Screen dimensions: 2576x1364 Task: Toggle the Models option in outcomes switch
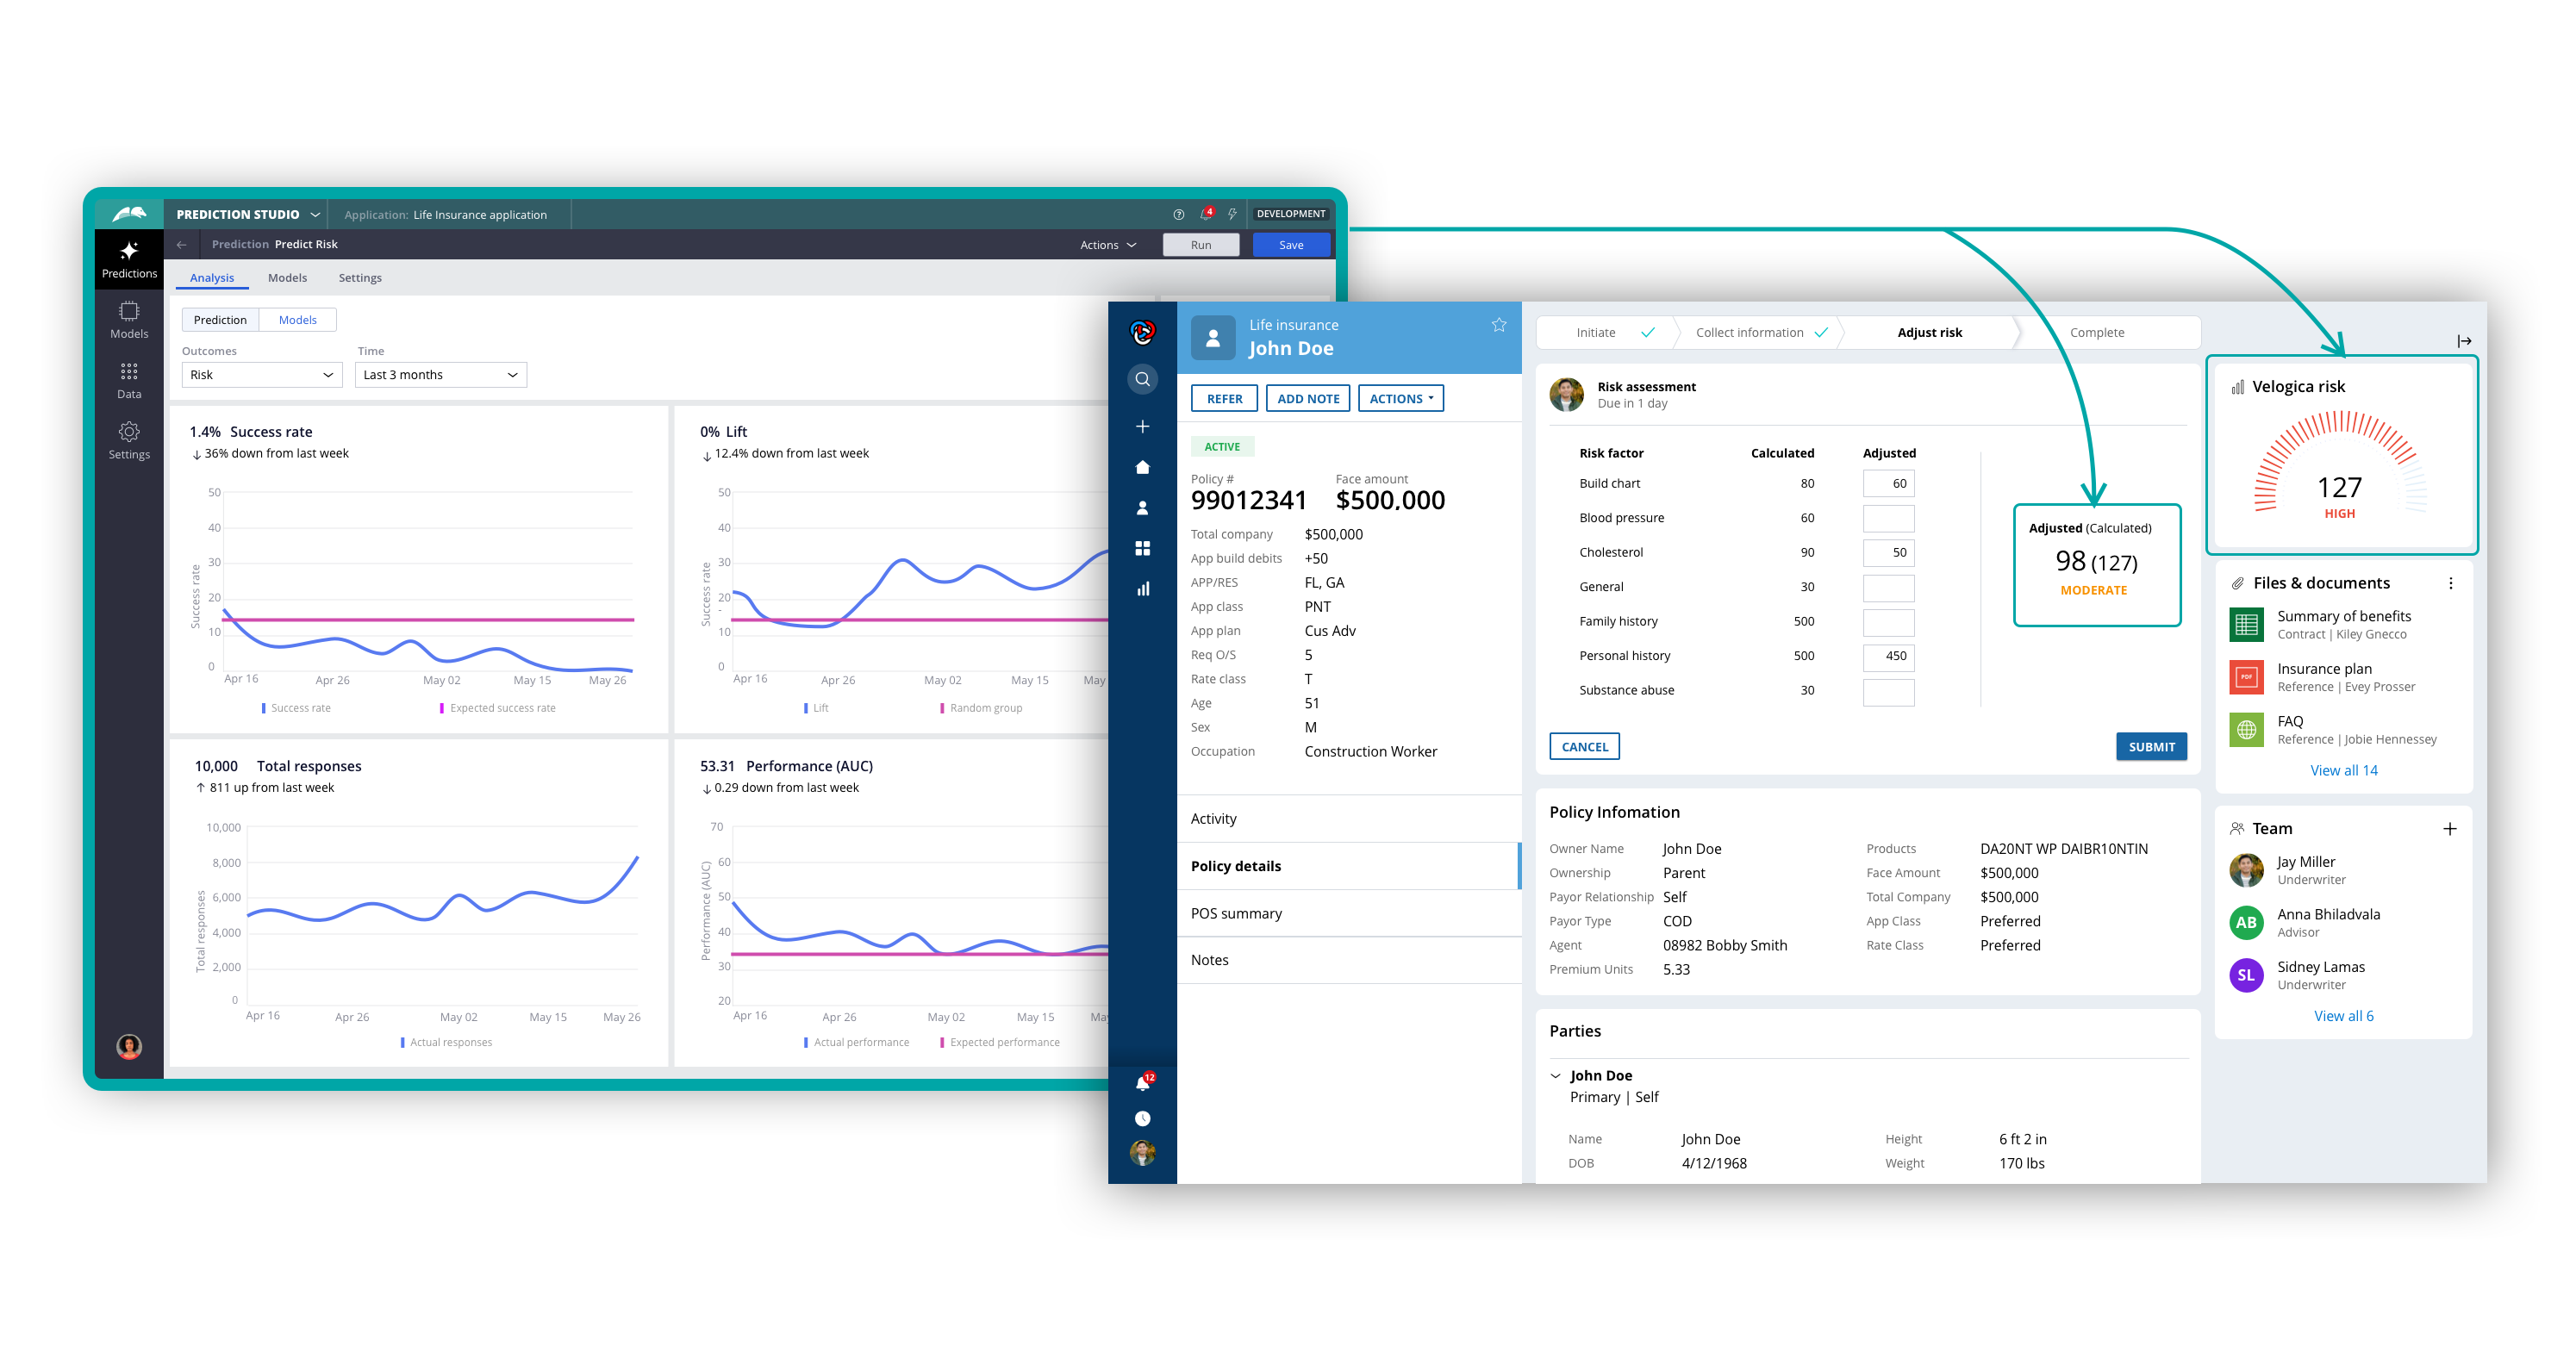[x=297, y=319]
